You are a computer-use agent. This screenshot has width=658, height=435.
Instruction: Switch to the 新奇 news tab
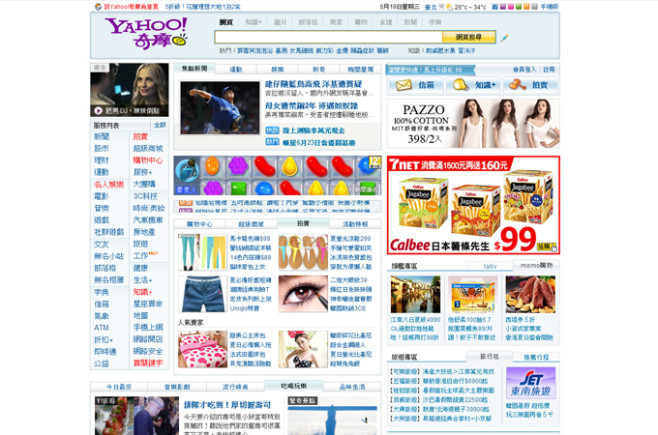(x=319, y=69)
